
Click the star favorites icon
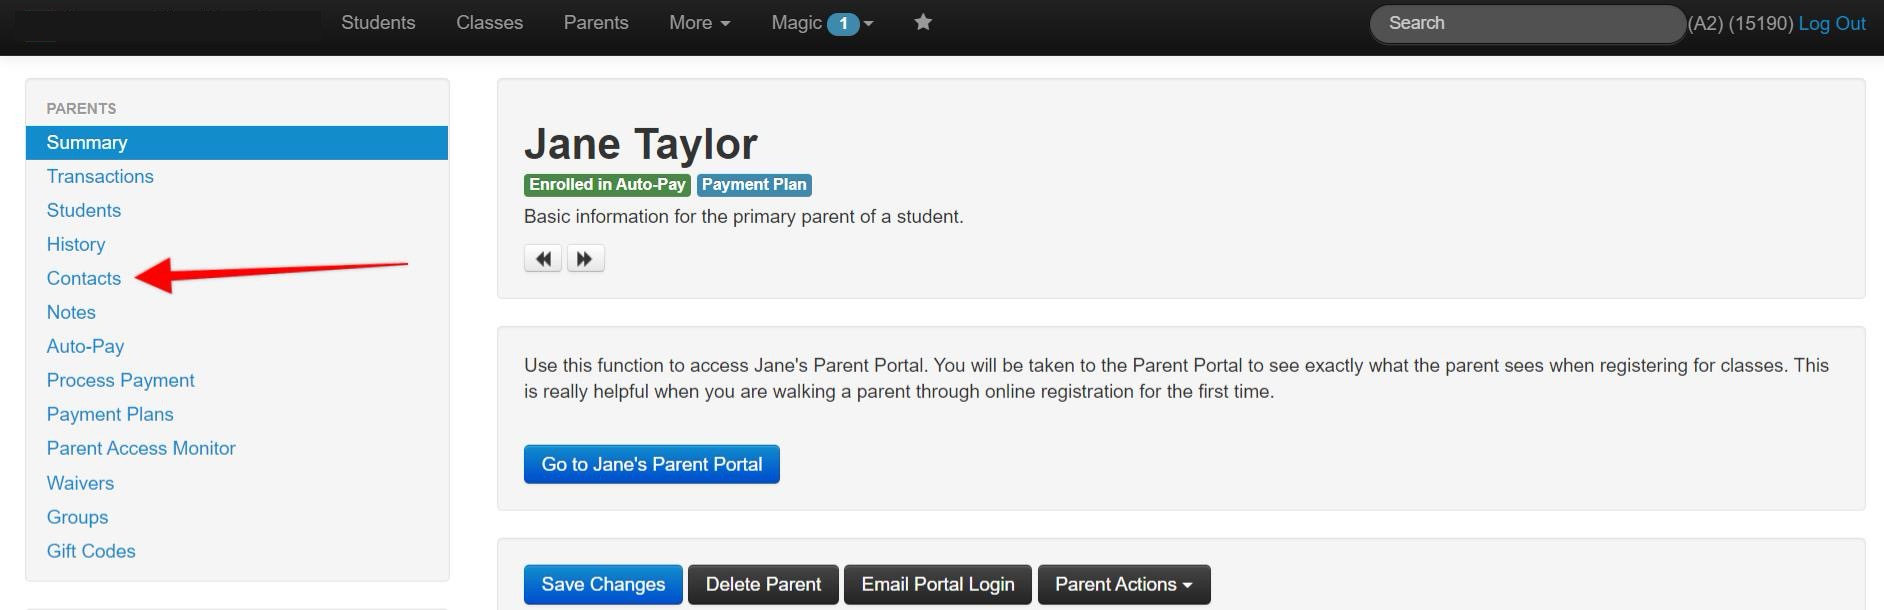[923, 22]
